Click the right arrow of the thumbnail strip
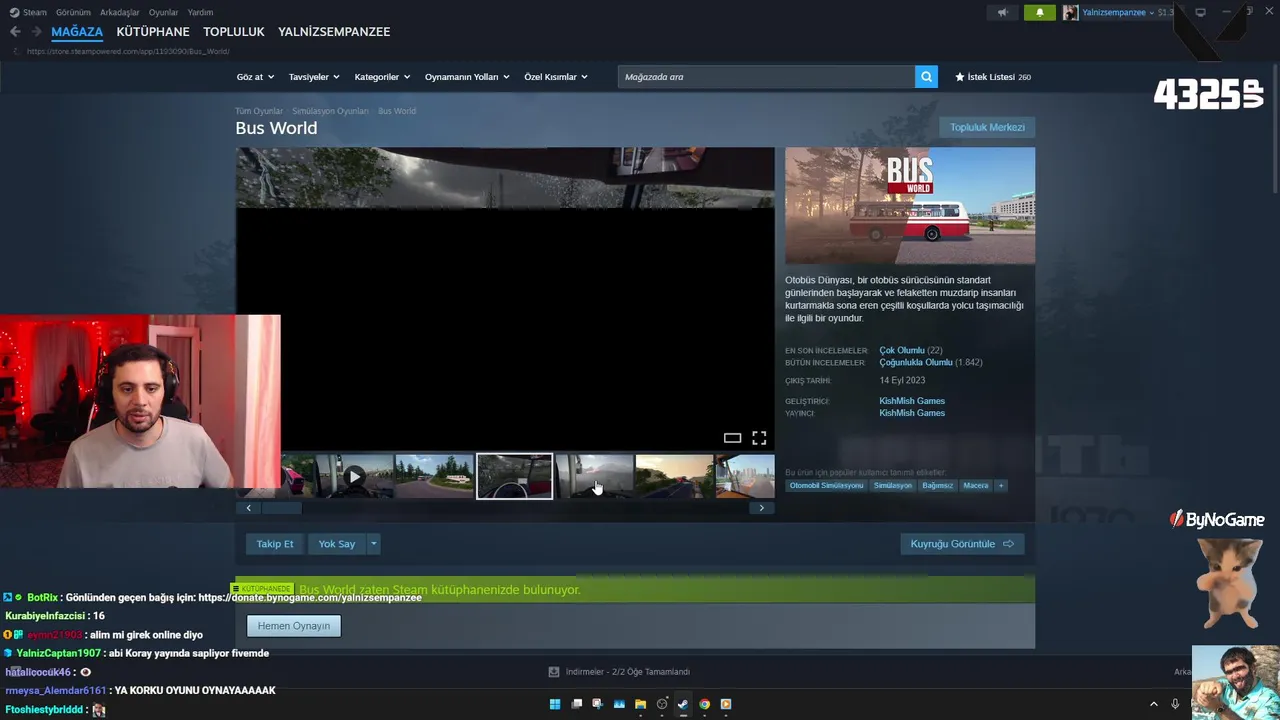Image resolution: width=1280 pixels, height=720 pixels. tap(761, 508)
